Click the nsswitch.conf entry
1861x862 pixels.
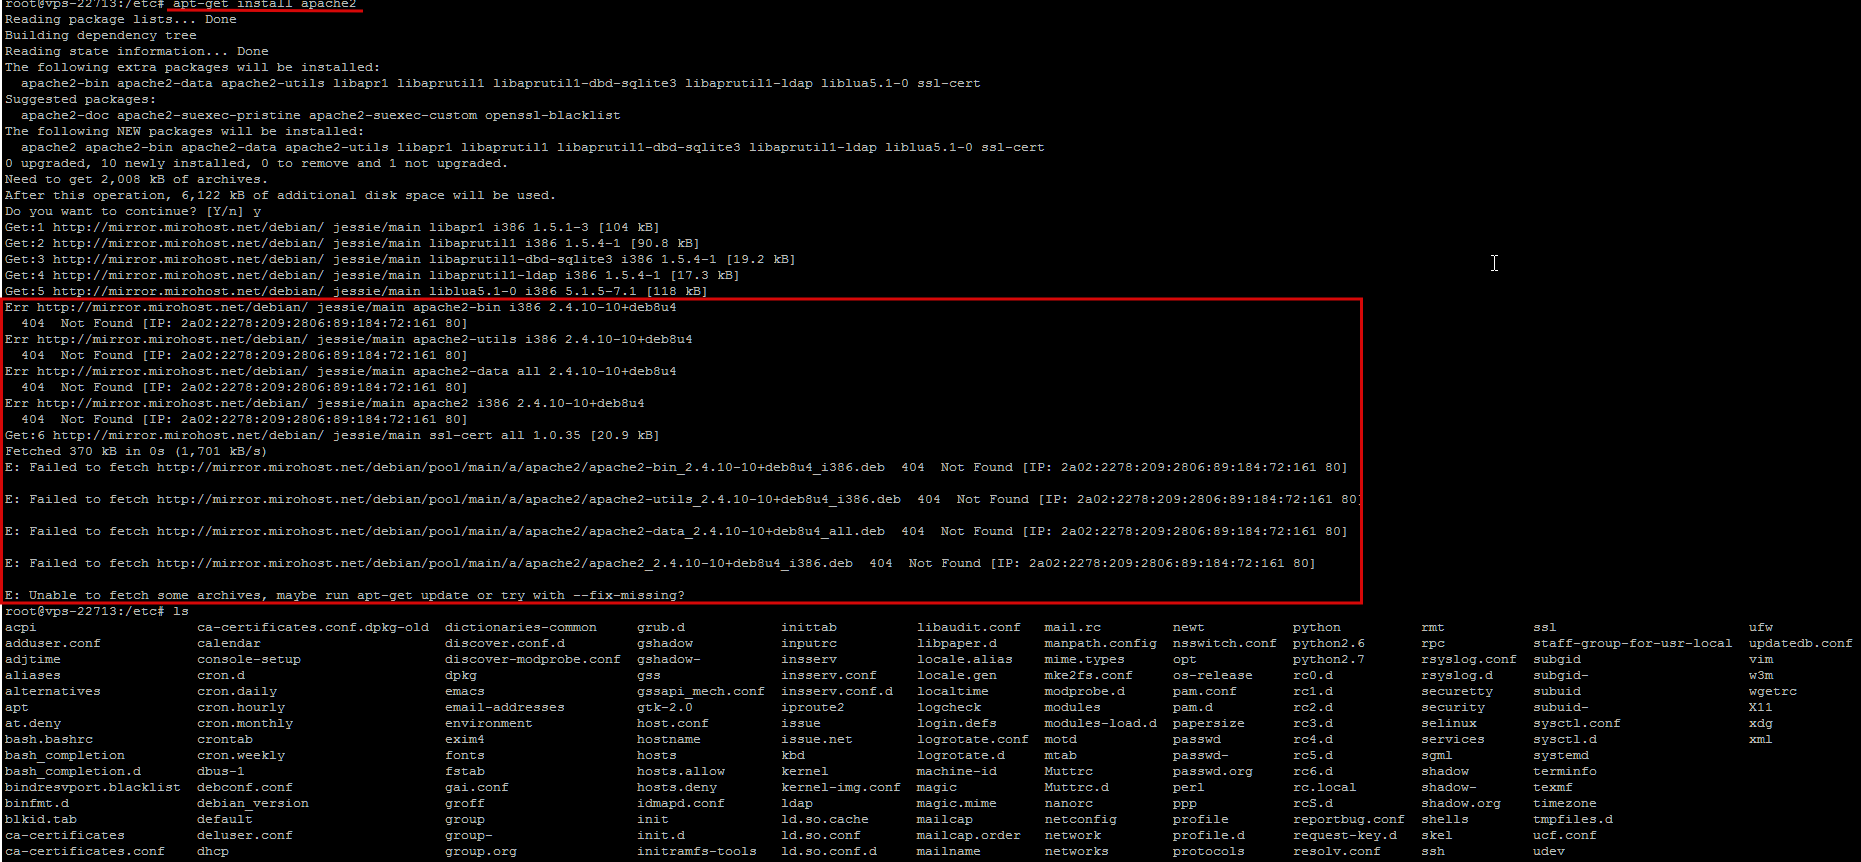1225,643
